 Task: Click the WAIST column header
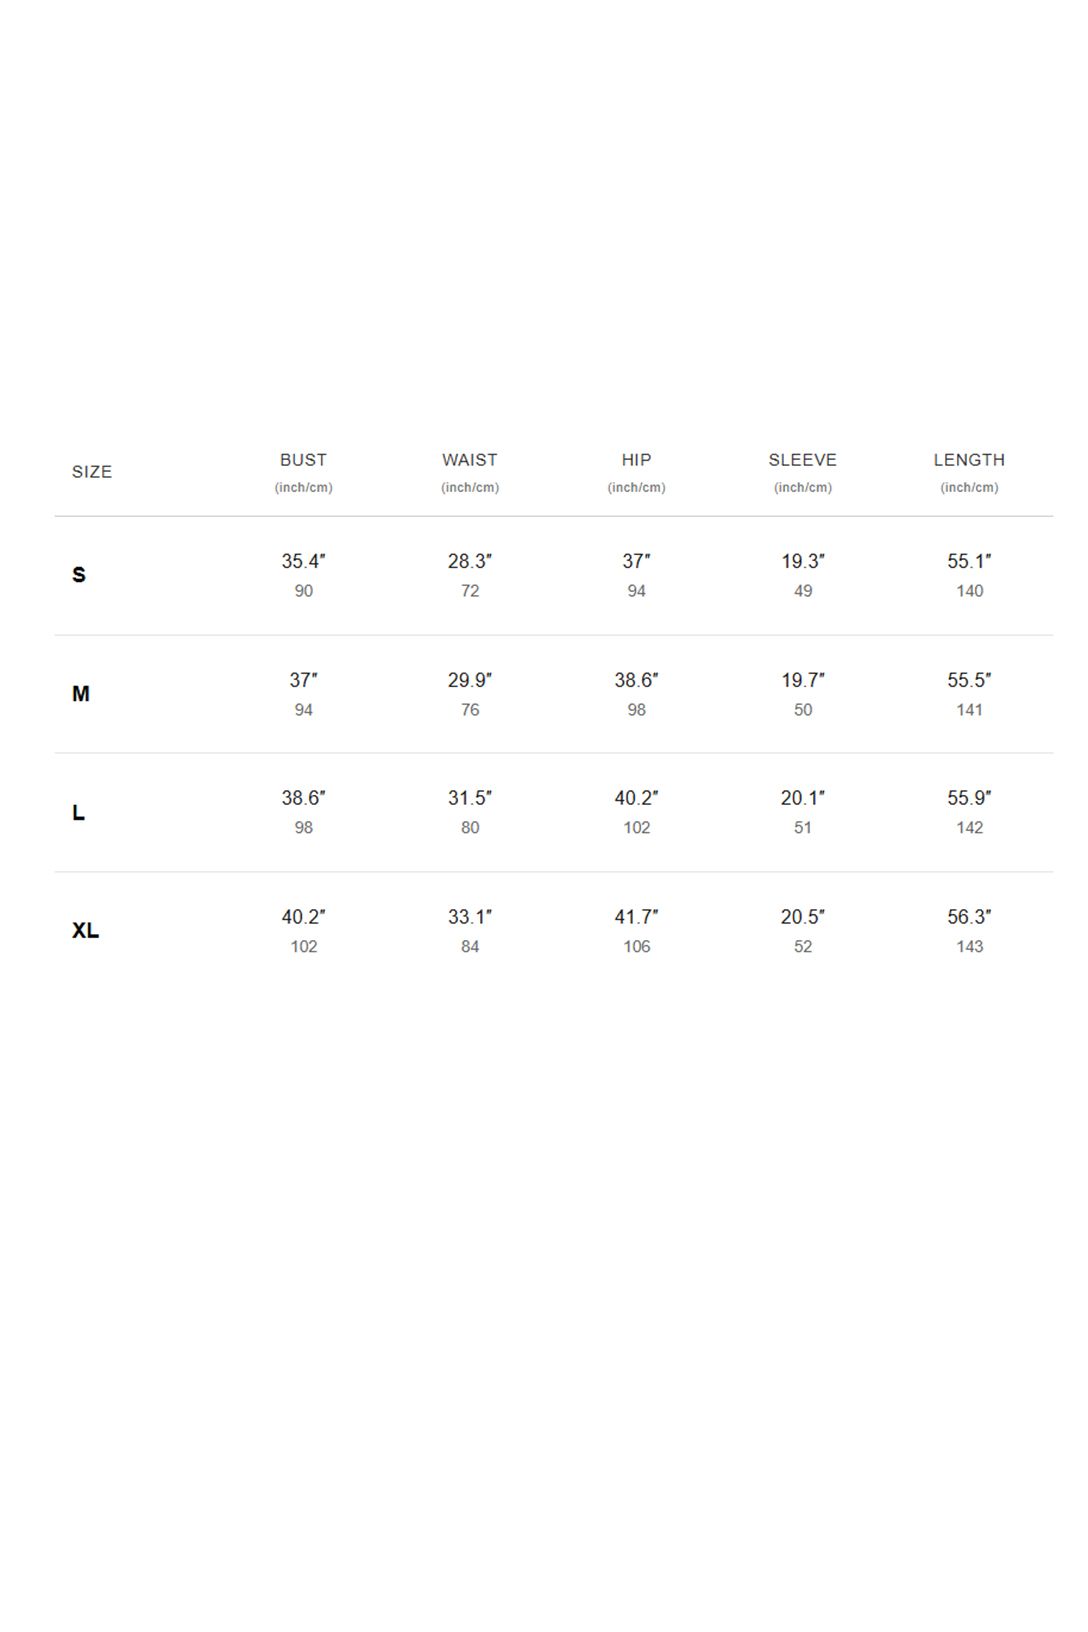470,460
